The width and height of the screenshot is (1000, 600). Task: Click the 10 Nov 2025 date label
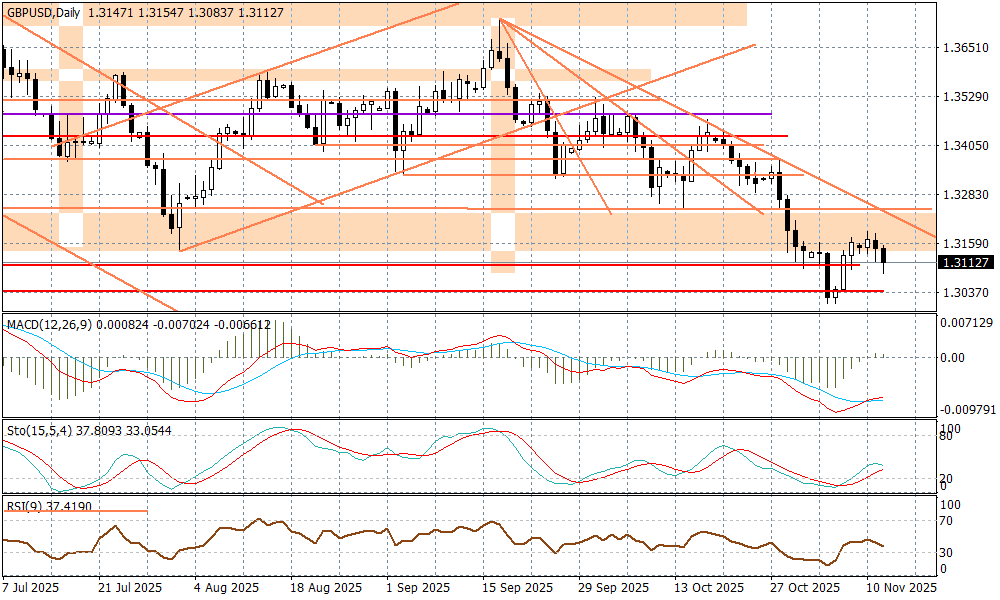tap(901, 588)
